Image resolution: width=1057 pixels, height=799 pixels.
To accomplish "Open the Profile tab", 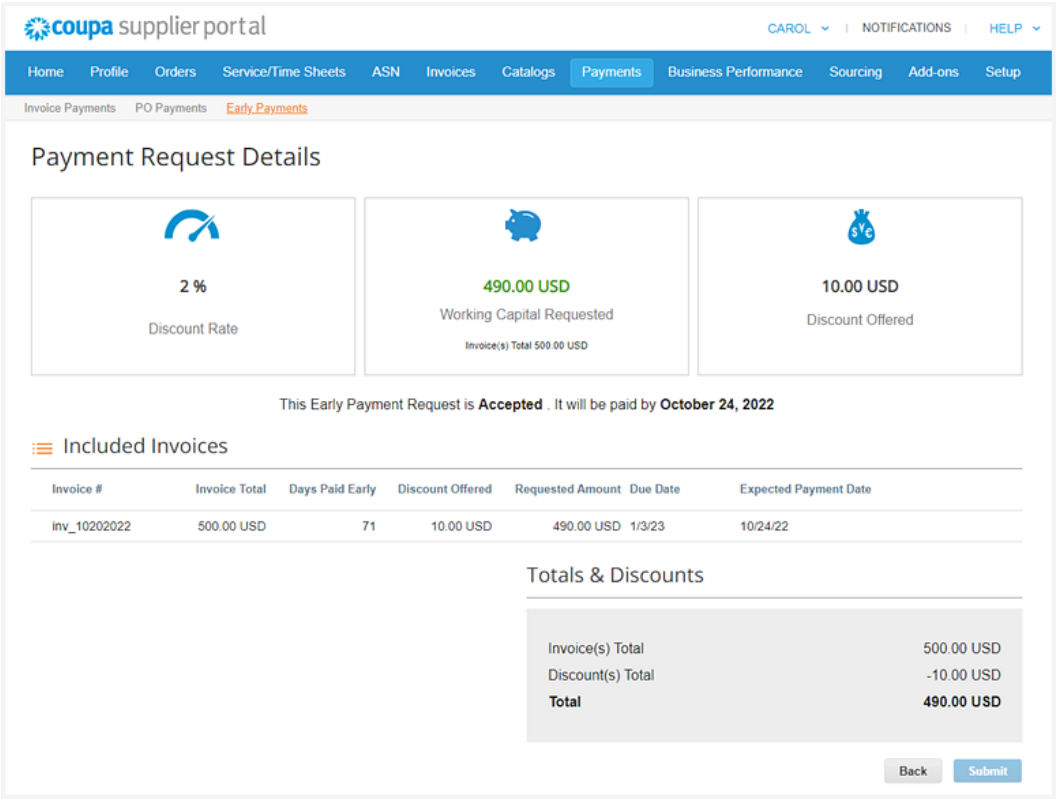I will [x=109, y=72].
